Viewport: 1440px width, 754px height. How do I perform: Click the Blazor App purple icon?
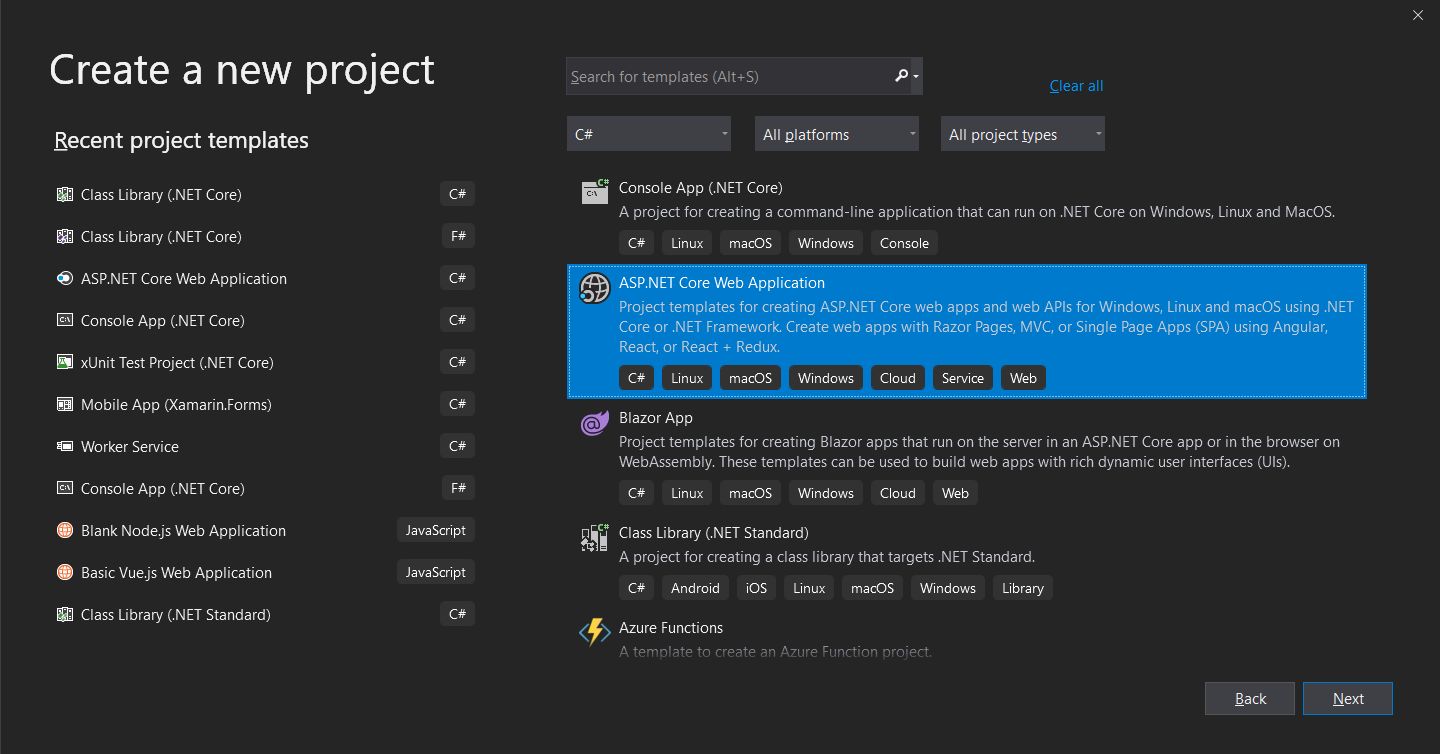pyautogui.click(x=595, y=423)
